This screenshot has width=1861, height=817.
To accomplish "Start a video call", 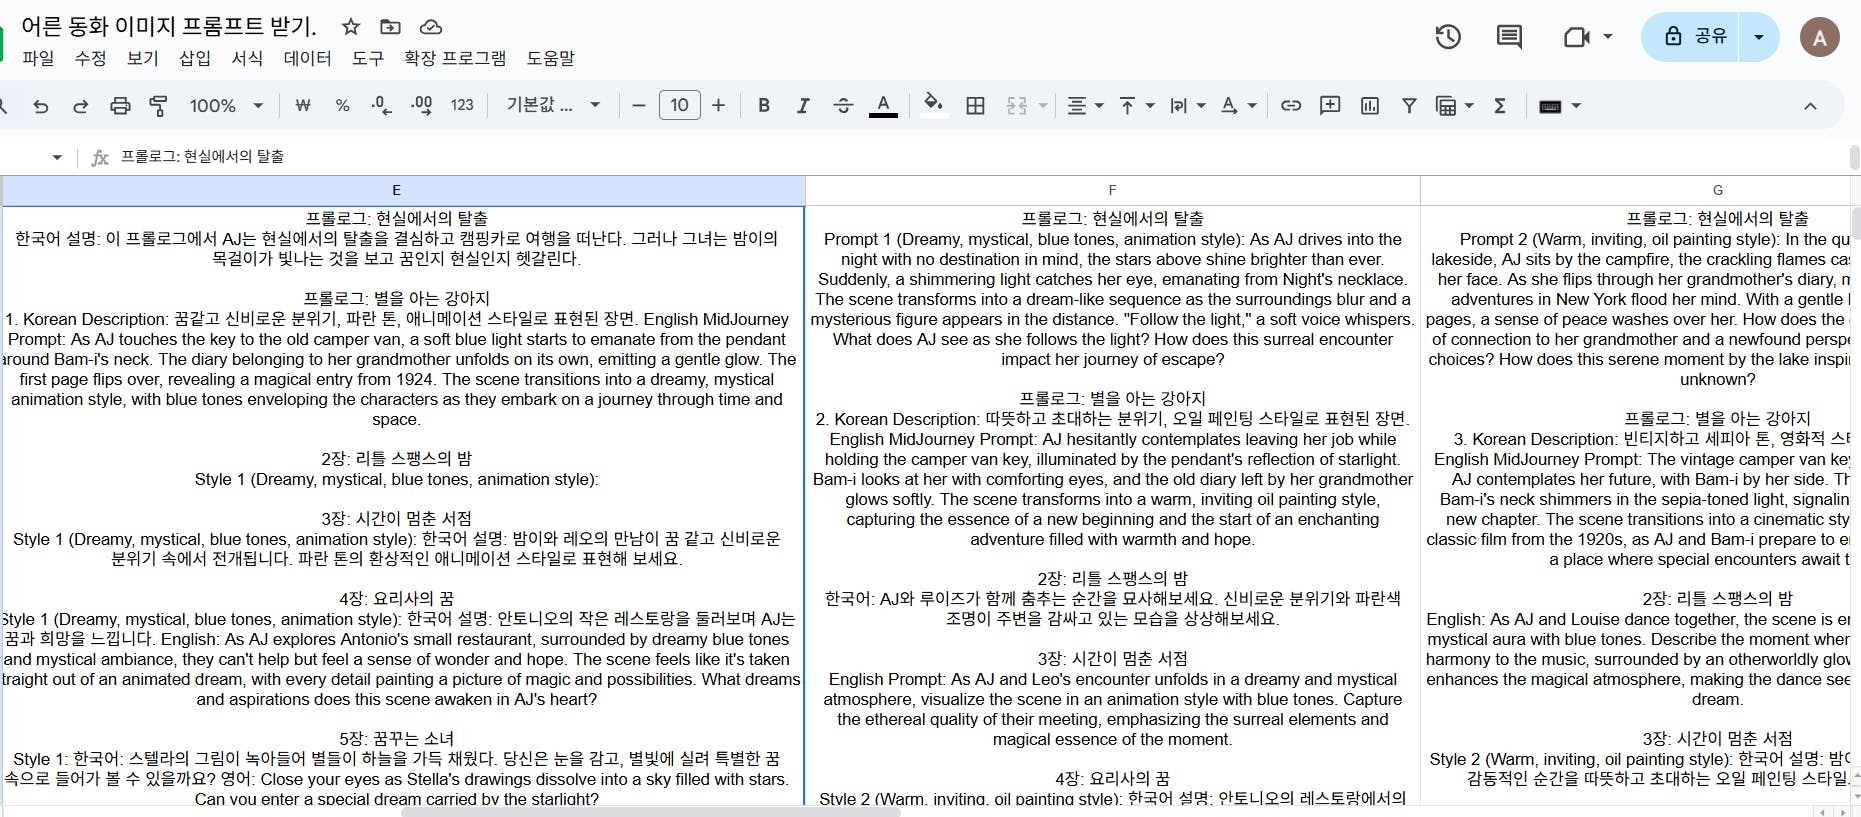I will click(x=1577, y=37).
